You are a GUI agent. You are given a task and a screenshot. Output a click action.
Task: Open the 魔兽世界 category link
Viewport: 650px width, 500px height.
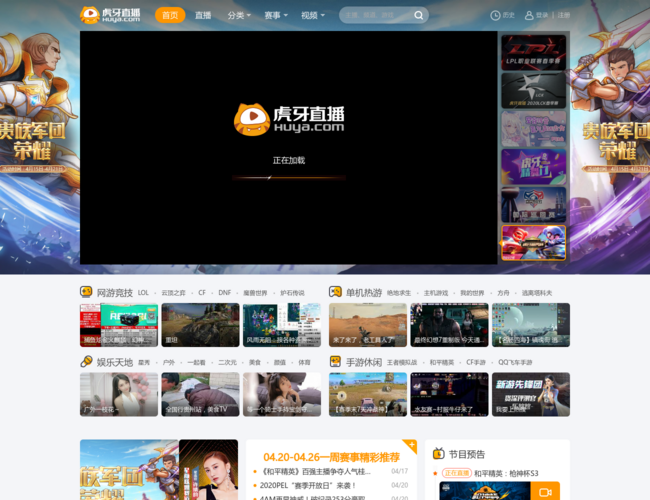[x=255, y=293]
